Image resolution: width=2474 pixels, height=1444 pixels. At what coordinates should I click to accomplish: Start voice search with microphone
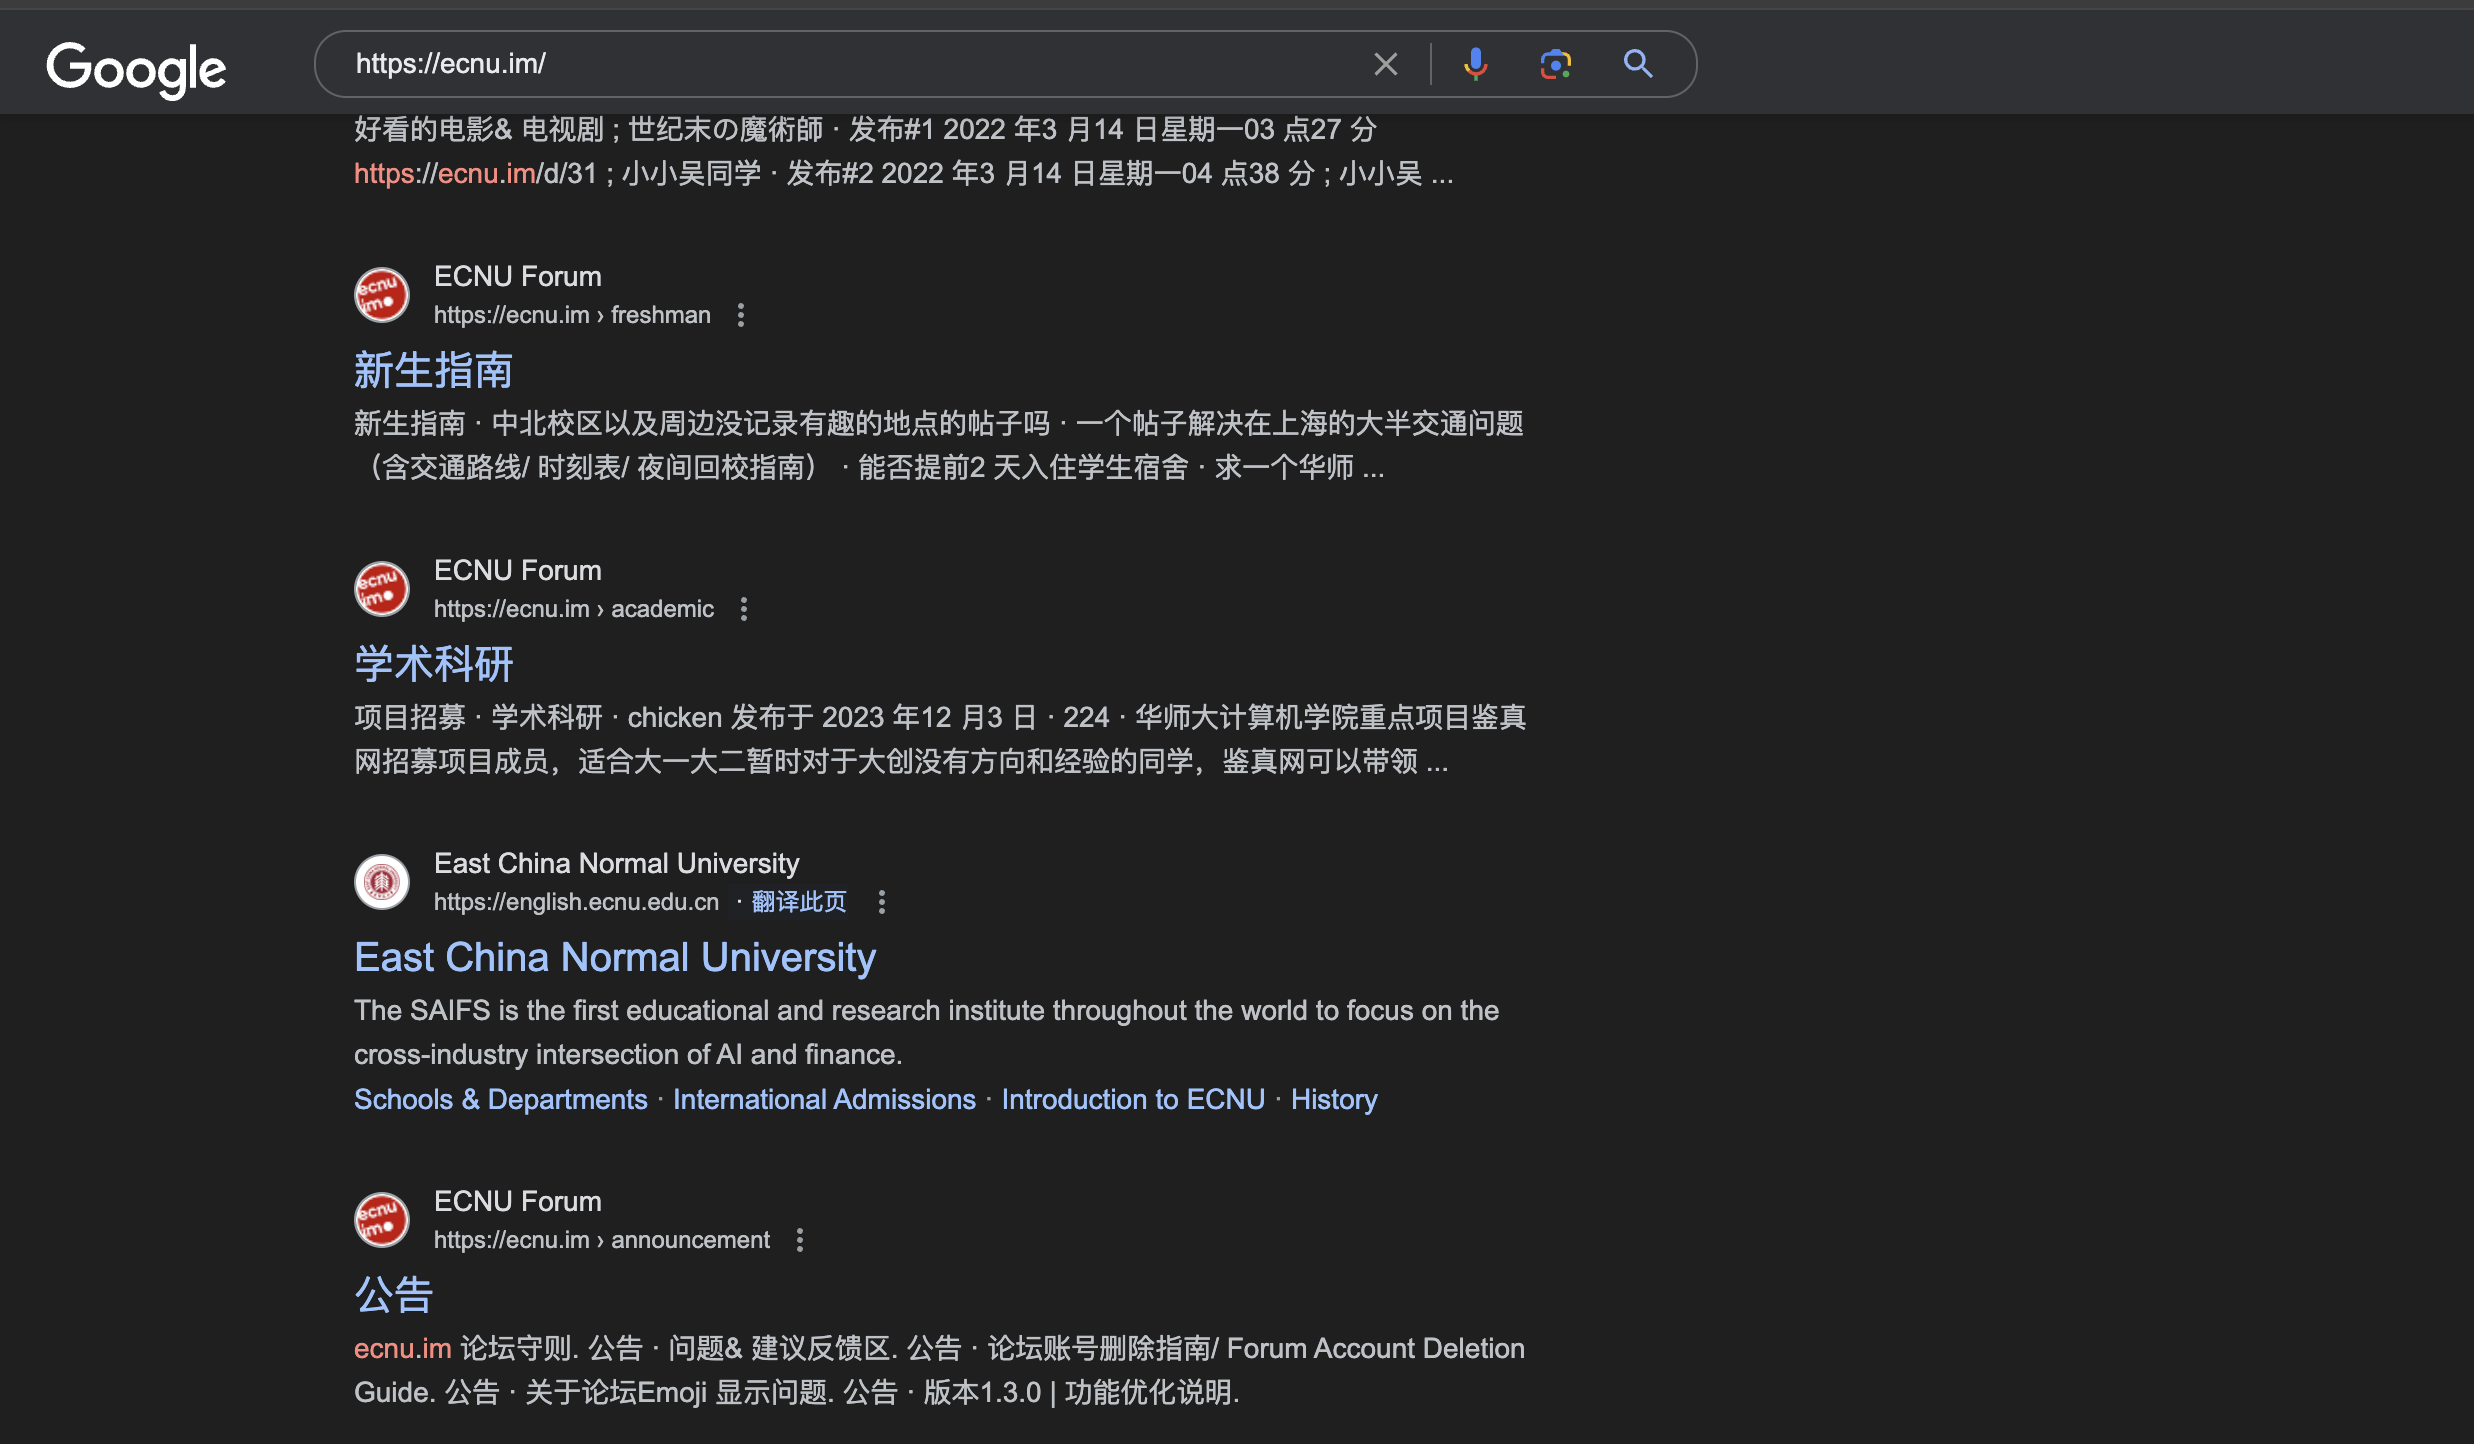[x=1475, y=64]
